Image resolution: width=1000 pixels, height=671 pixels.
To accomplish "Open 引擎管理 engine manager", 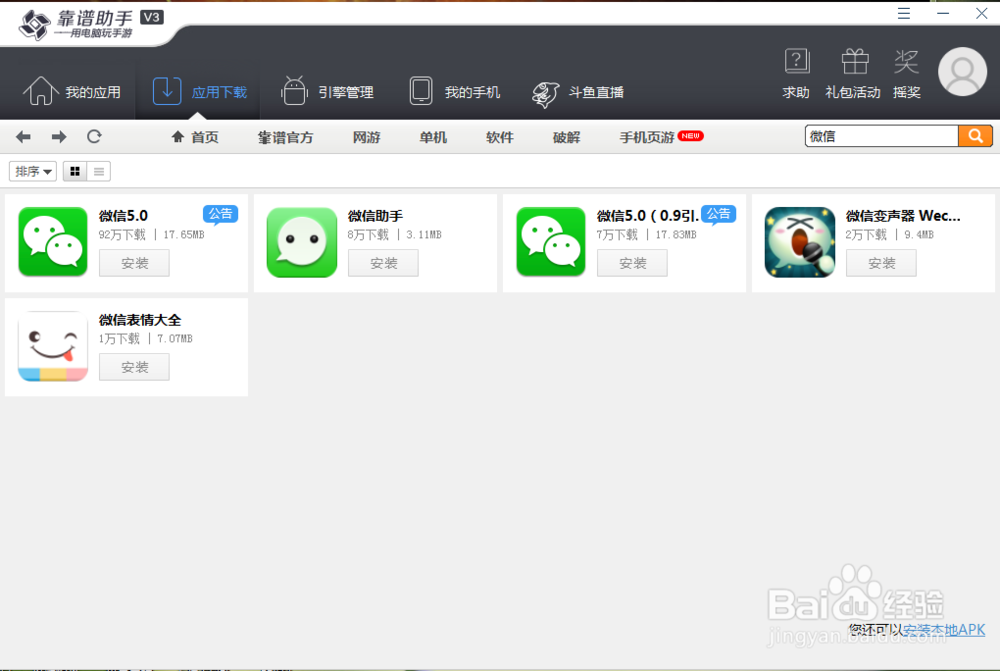I will click(327, 92).
